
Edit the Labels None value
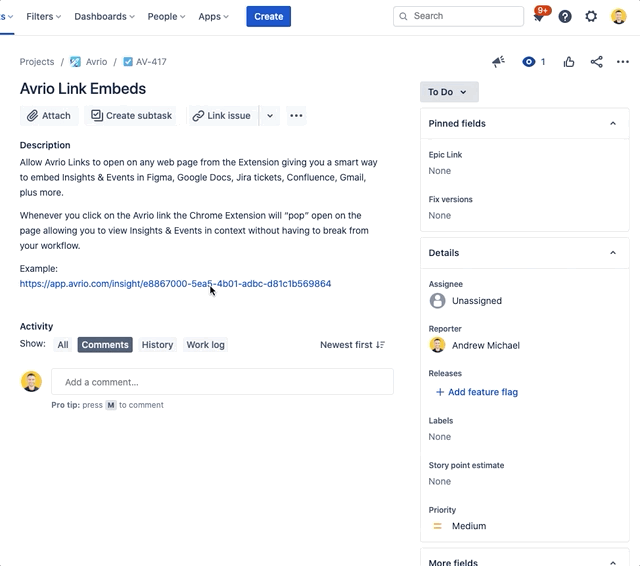pyautogui.click(x=440, y=437)
